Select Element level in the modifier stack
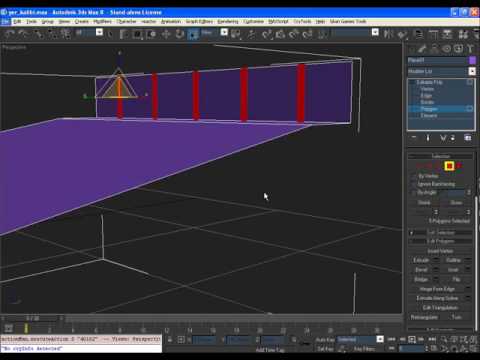This screenshot has width=480, height=360. point(429,116)
